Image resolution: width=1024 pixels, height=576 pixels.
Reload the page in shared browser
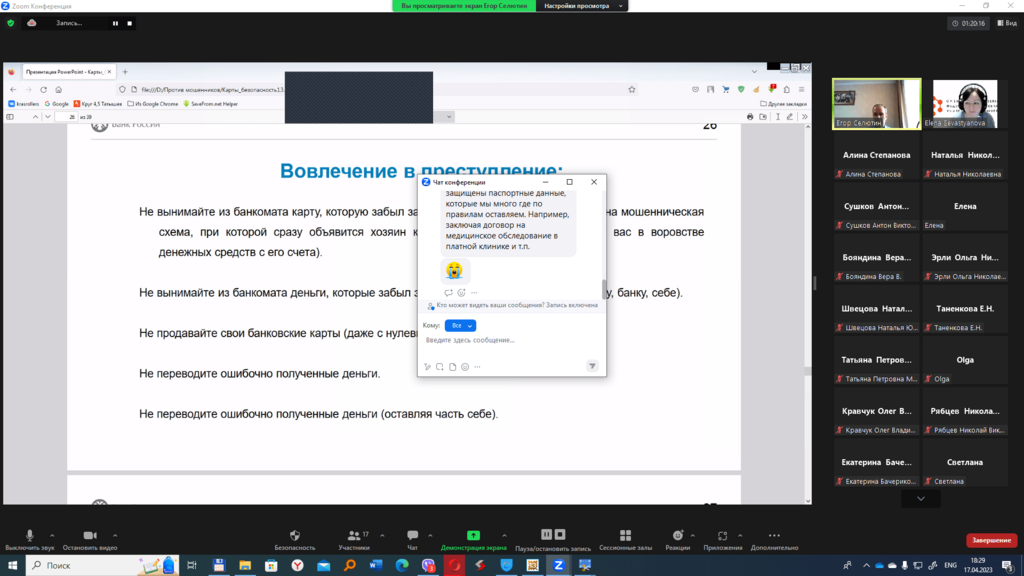(44, 89)
